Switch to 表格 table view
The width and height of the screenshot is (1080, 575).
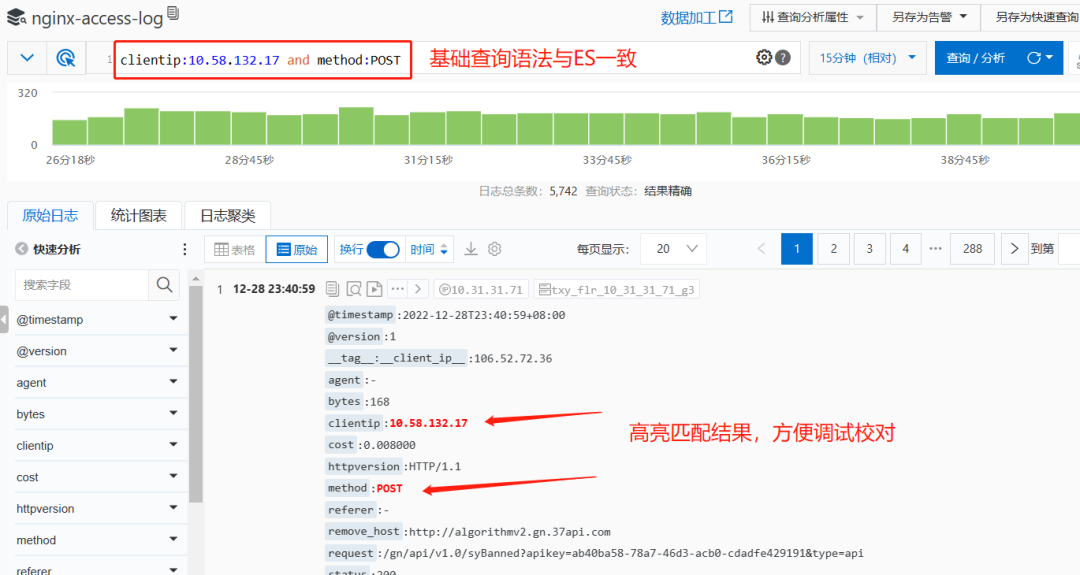tap(235, 249)
